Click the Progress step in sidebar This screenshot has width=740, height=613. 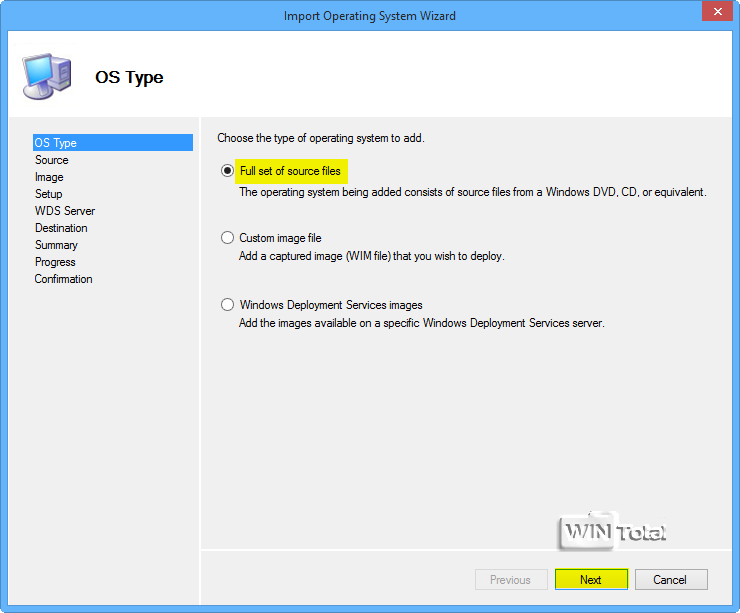pyautogui.click(x=55, y=262)
